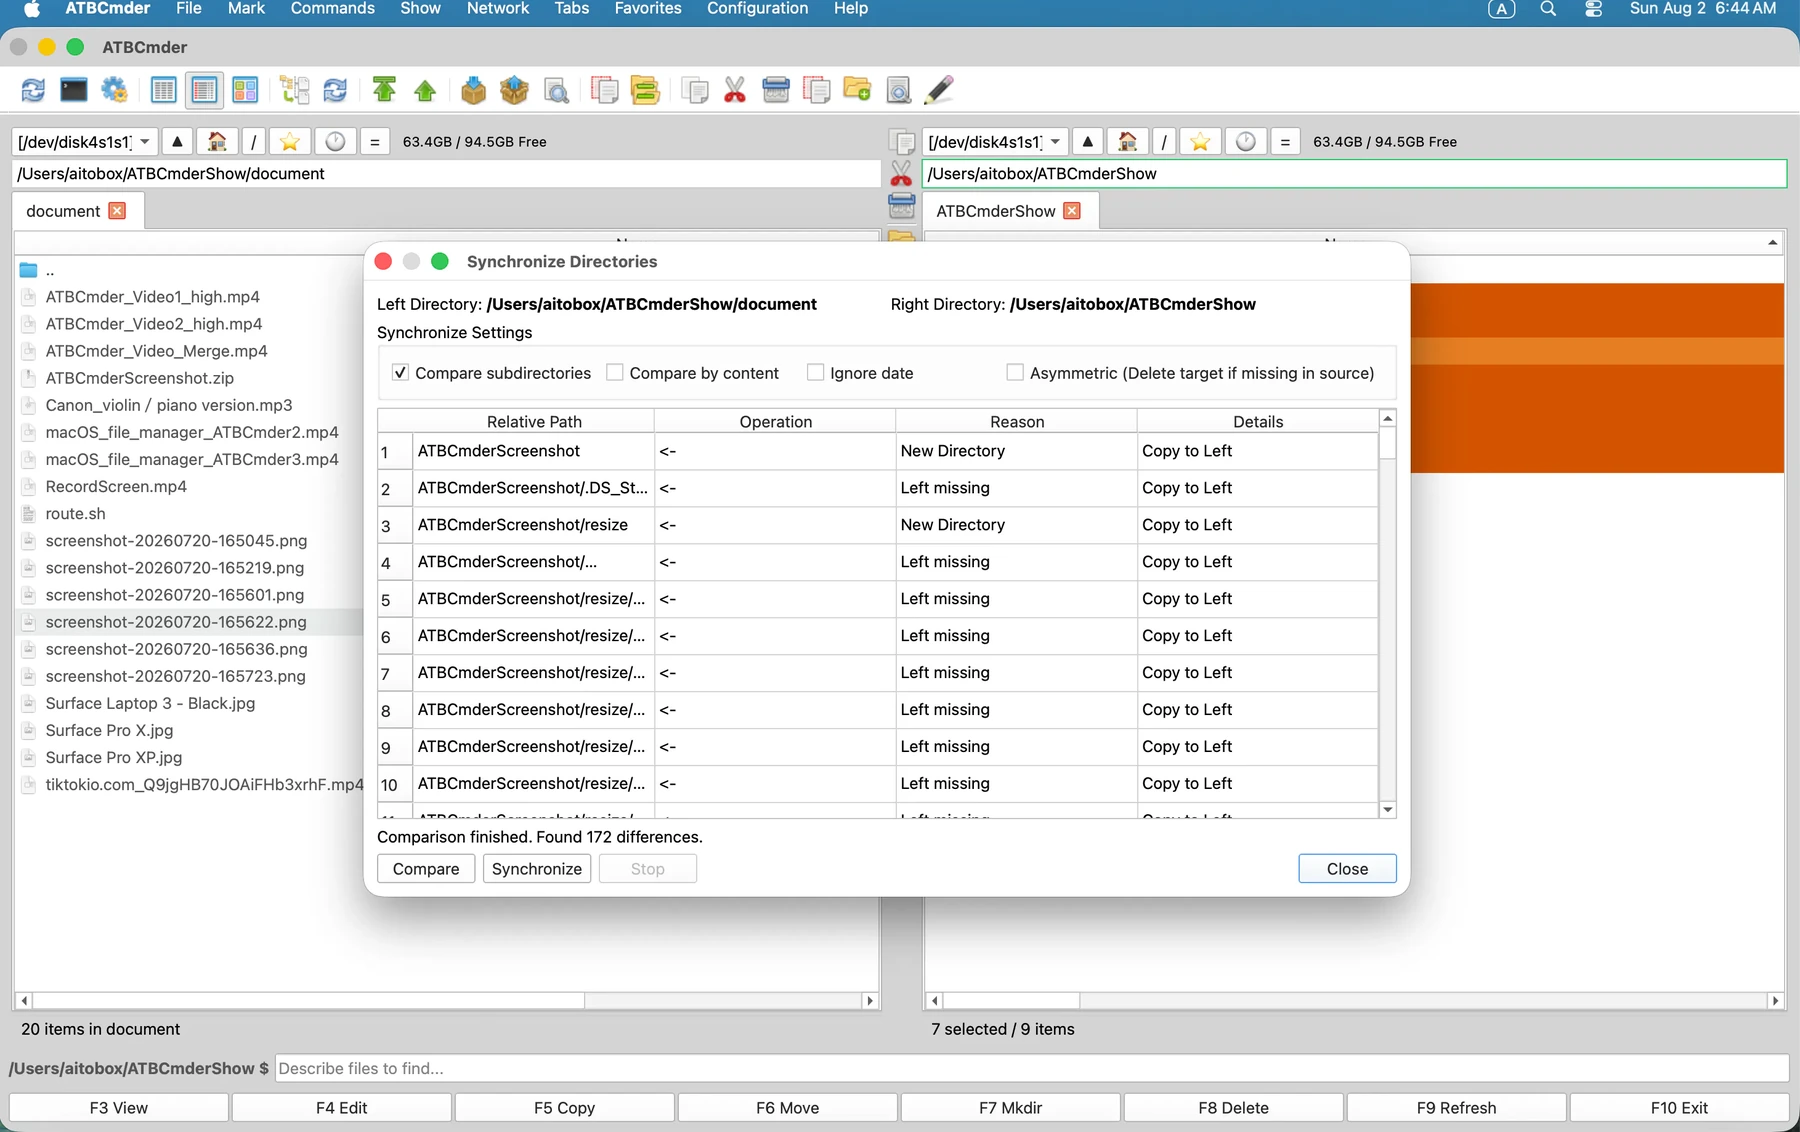Click the paste clipboard toolbar icon
Screen dimensions: 1800x1132
pyautogui.click(x=776, y=90)
